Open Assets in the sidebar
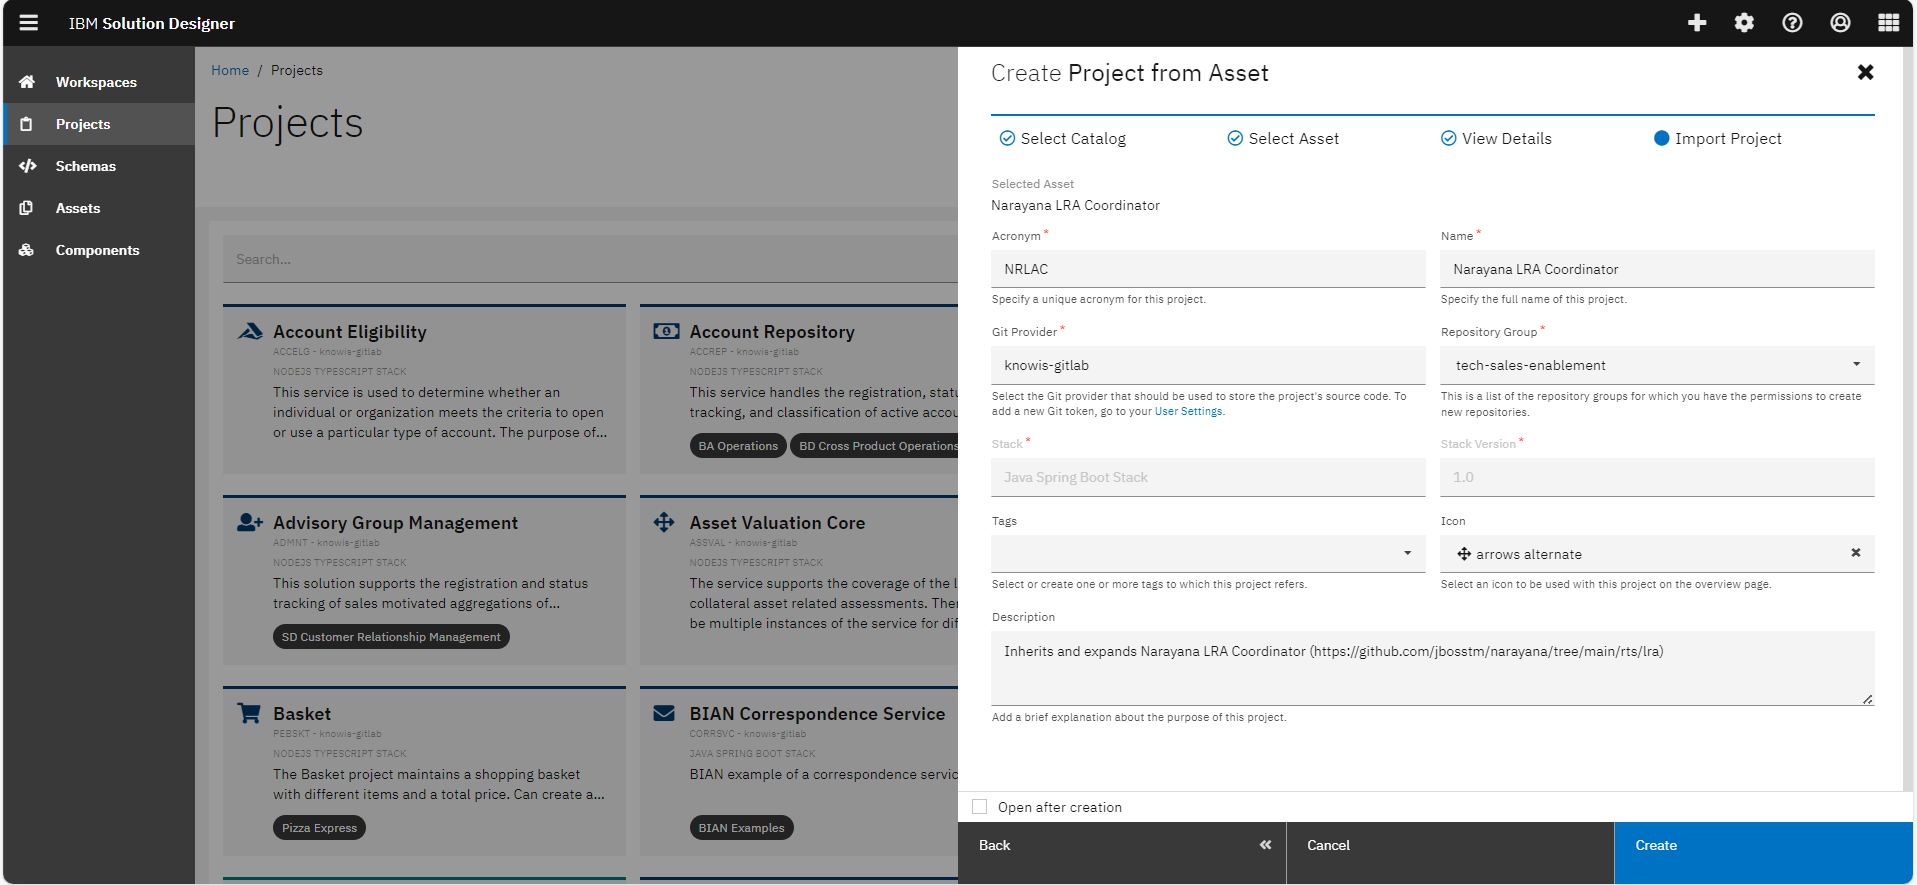Image resolution: width=1917 pixels, height=885 pixels. point(99,208)
